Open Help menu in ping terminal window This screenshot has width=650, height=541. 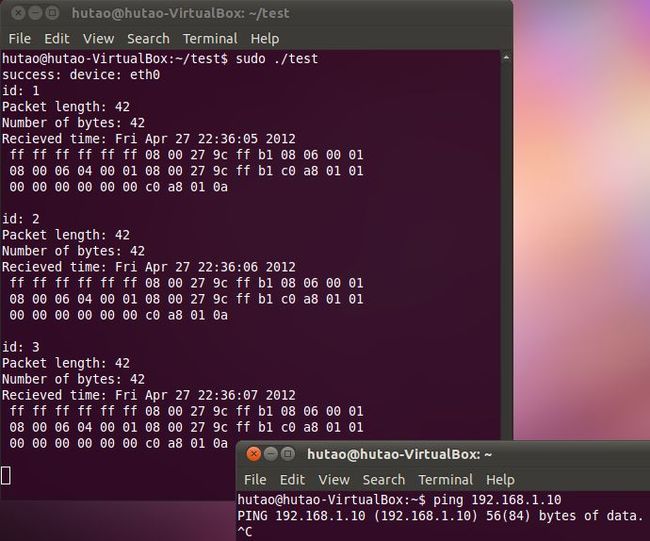pyautogui.click(x=500, y=480)
